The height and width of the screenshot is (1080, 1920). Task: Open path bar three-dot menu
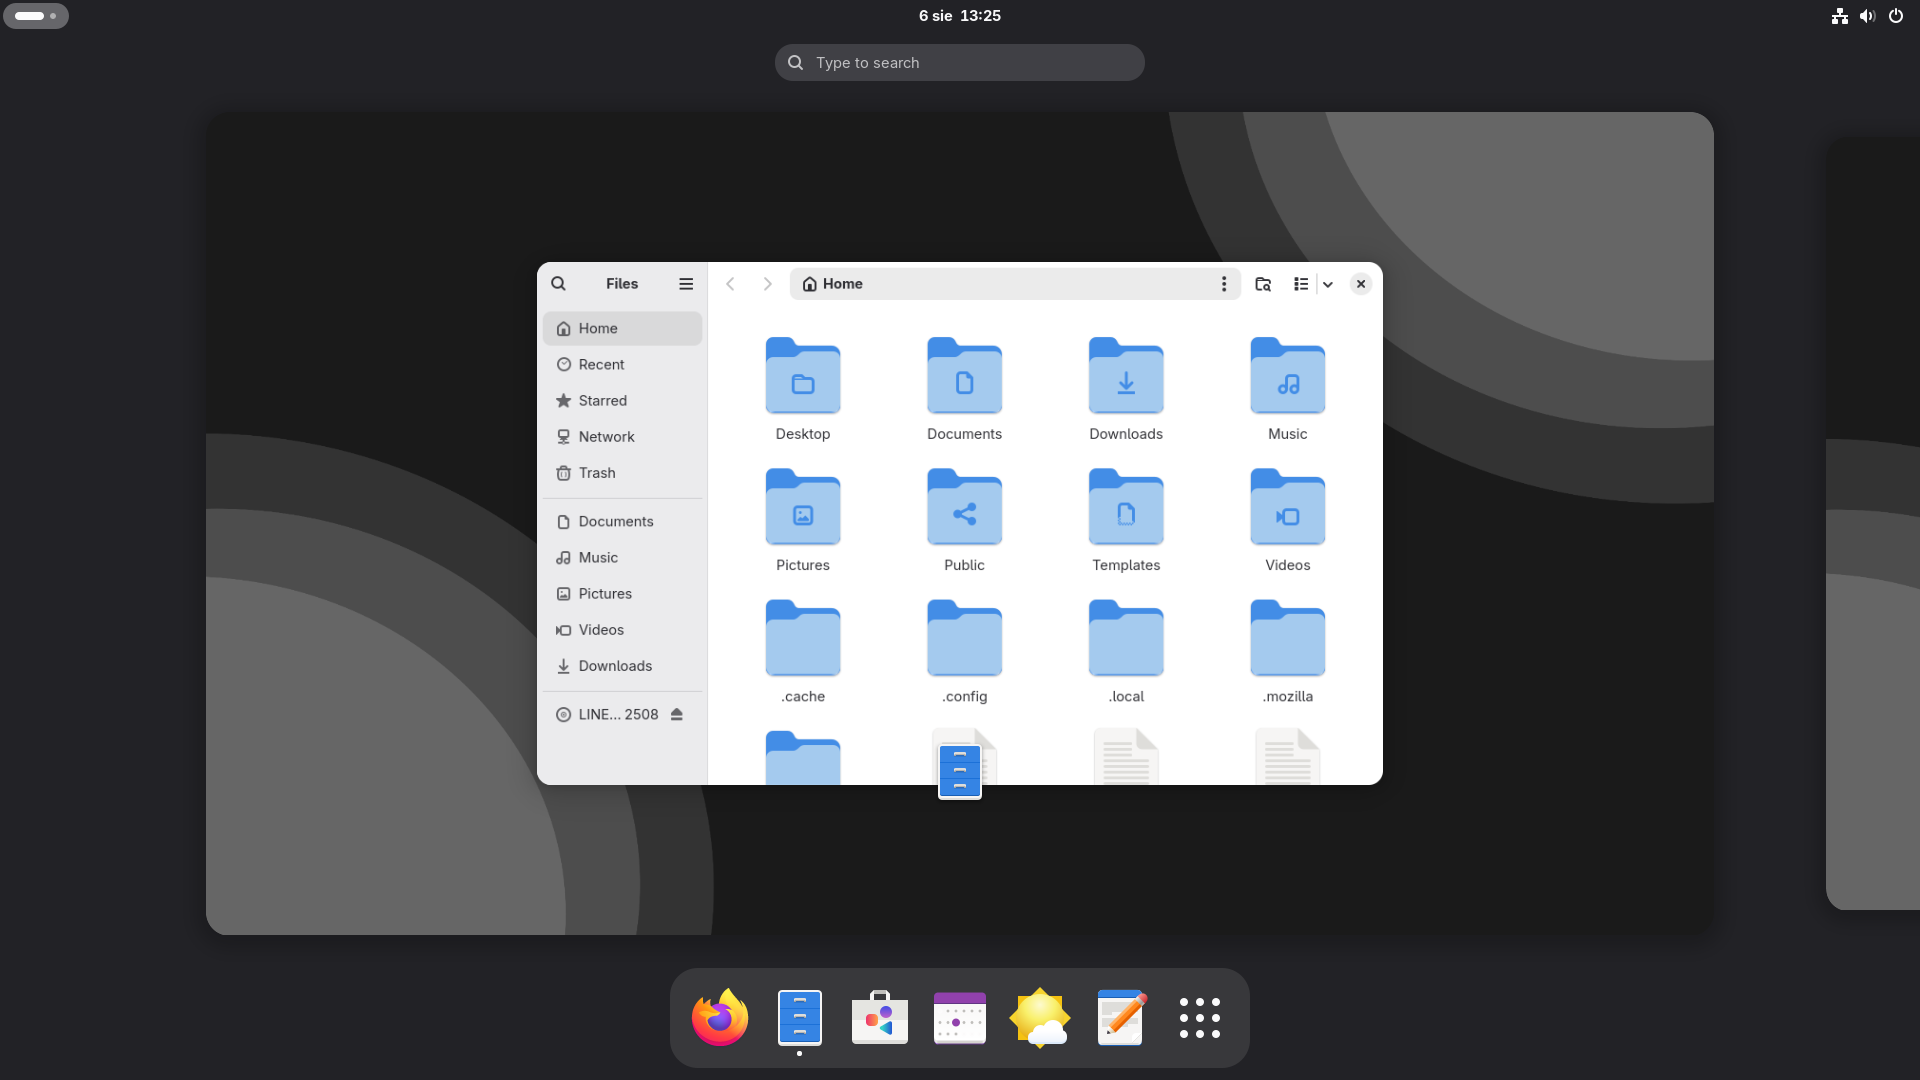(x=1223, y=284)
